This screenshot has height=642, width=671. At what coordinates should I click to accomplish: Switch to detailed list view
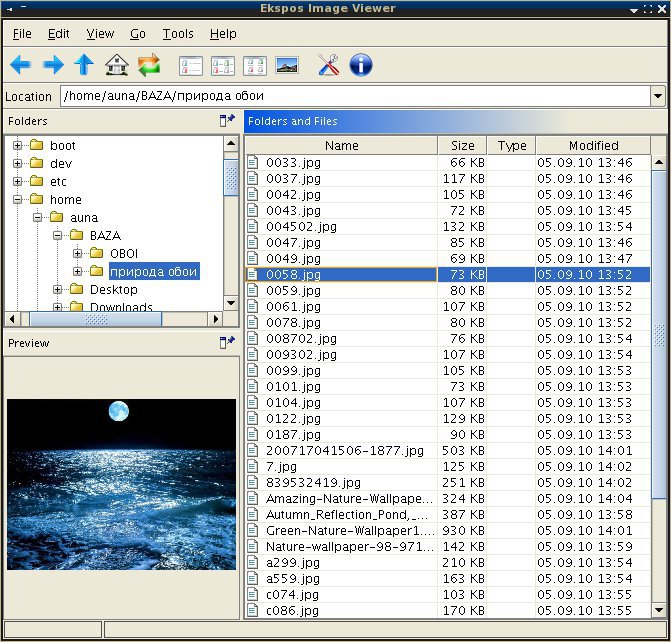click(x=190, y=66)
